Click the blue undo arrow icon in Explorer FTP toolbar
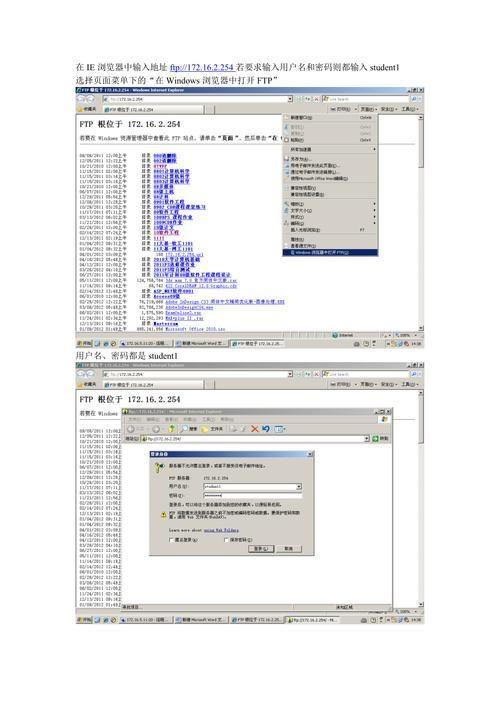Viewport: 500px width, 708px height. (x=266, y=429)
